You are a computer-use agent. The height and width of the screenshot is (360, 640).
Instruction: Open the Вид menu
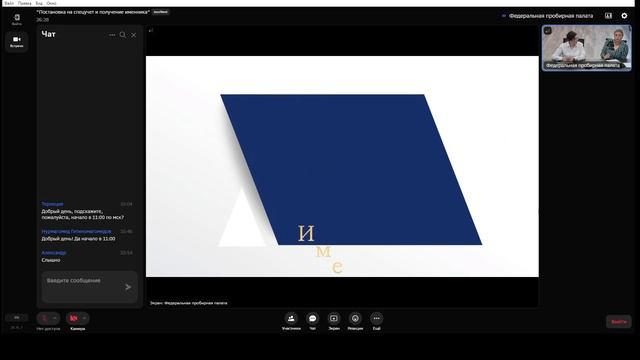click(39, 3)
